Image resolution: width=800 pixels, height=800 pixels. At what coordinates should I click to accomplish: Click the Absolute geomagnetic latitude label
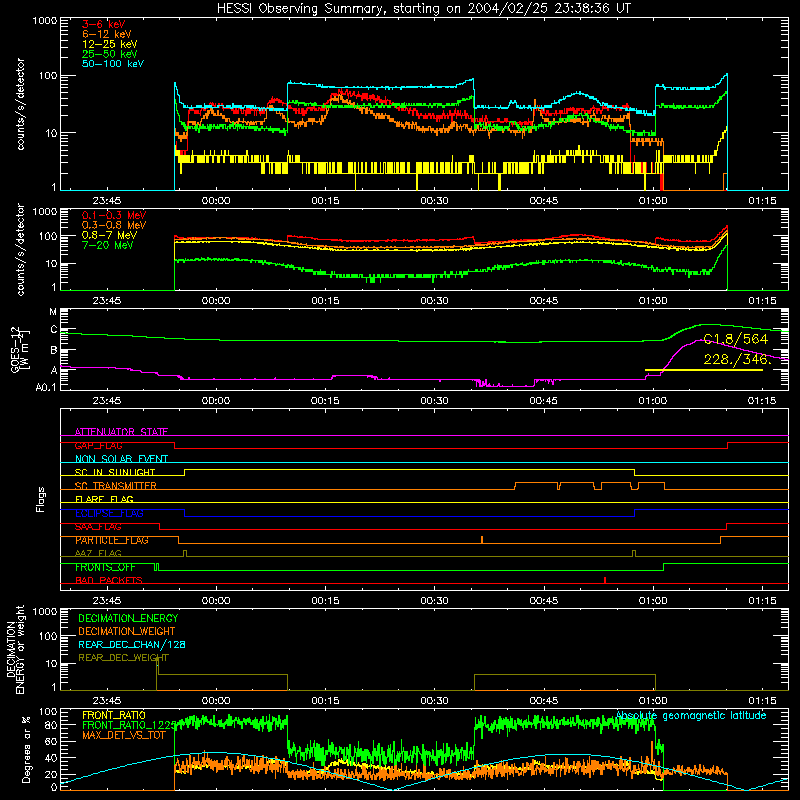pos(691,716)
